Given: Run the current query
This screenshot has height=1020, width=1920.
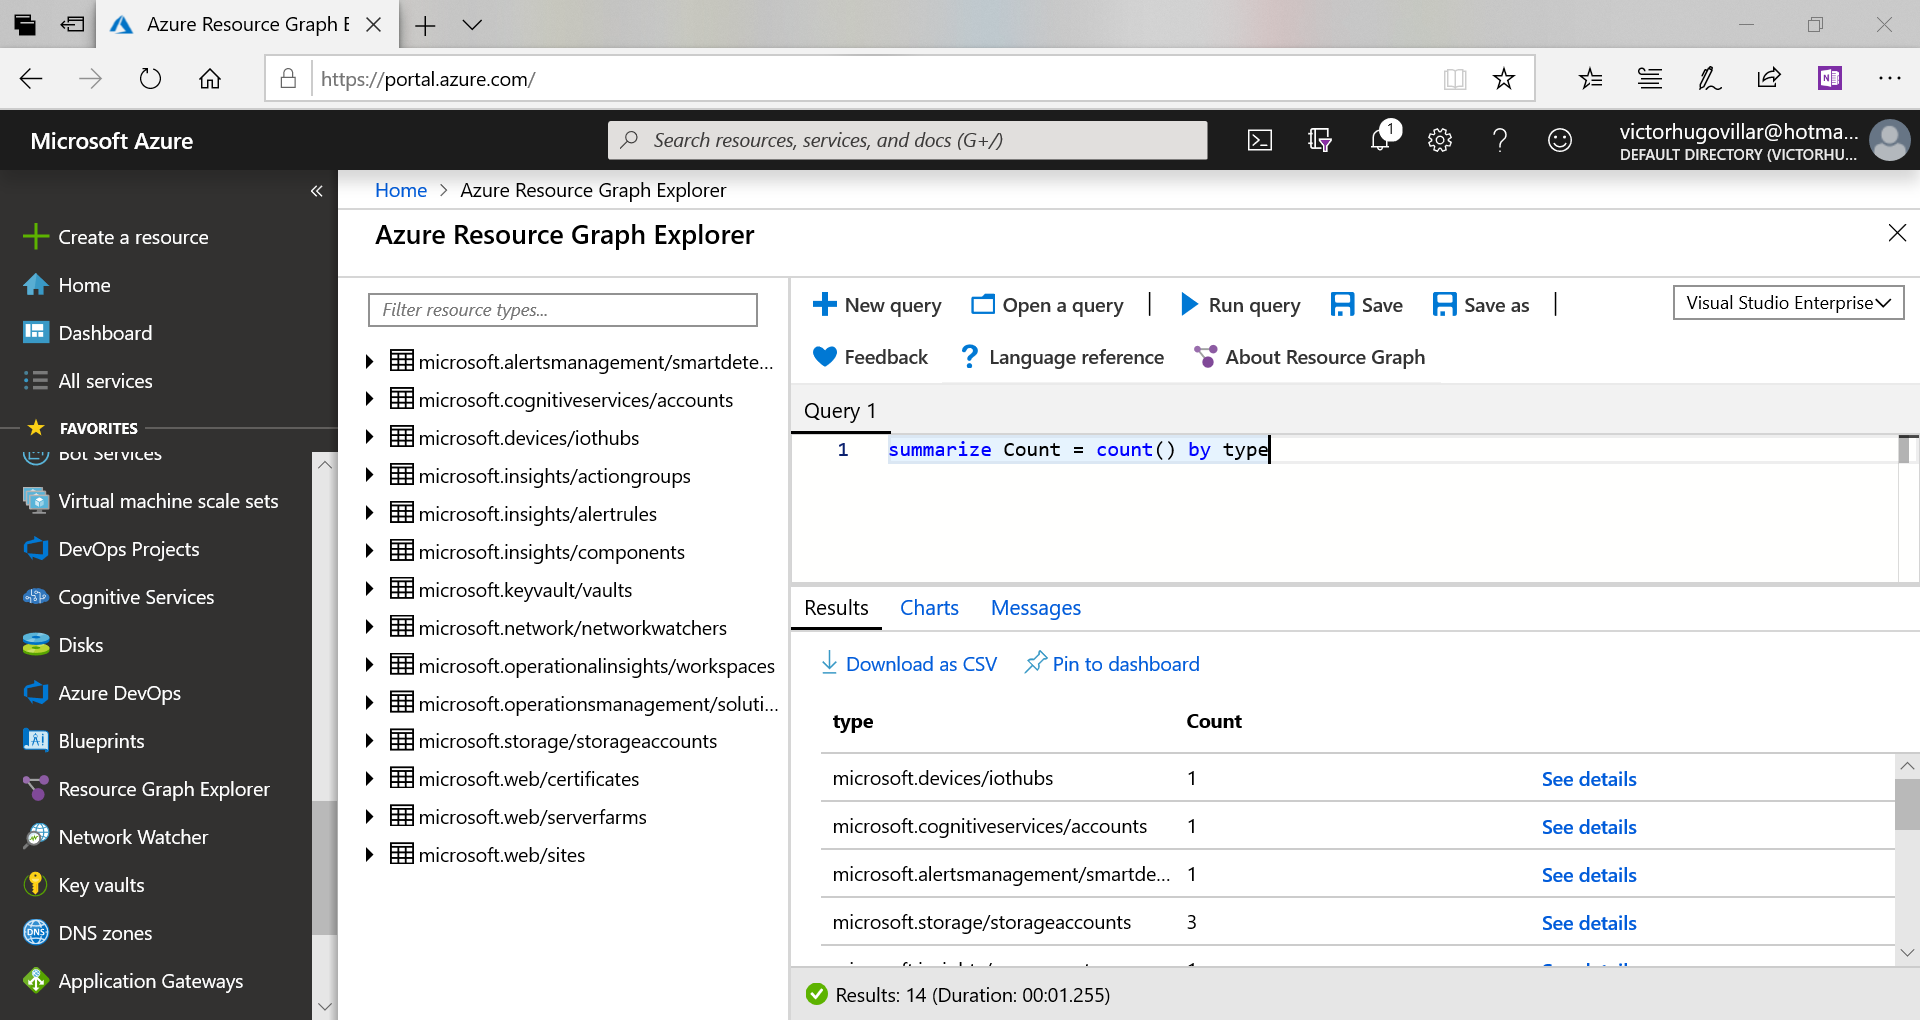Looking at the screenshot, I should coord(1239,305).
